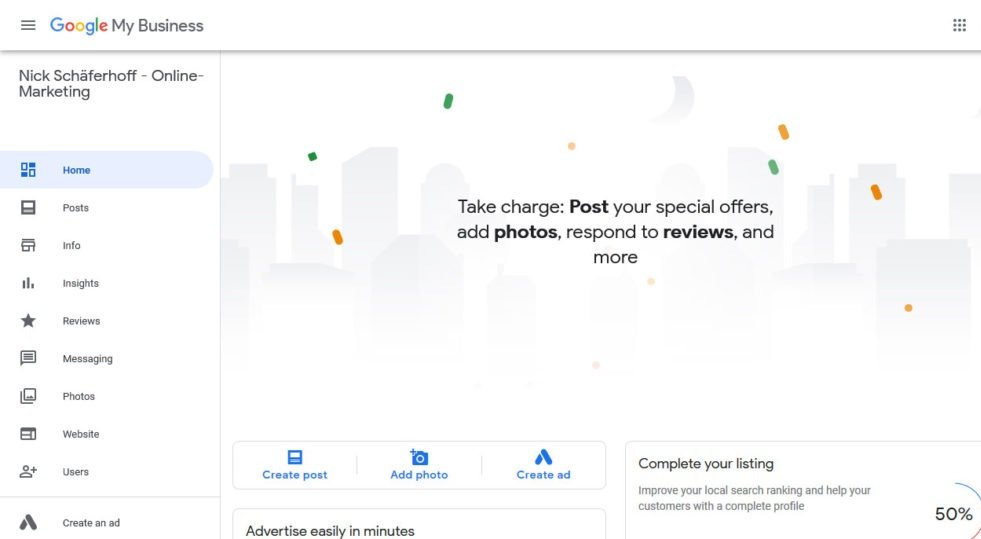Select the Insights menu item
981x539 pixels.
(x=81, y=284)
